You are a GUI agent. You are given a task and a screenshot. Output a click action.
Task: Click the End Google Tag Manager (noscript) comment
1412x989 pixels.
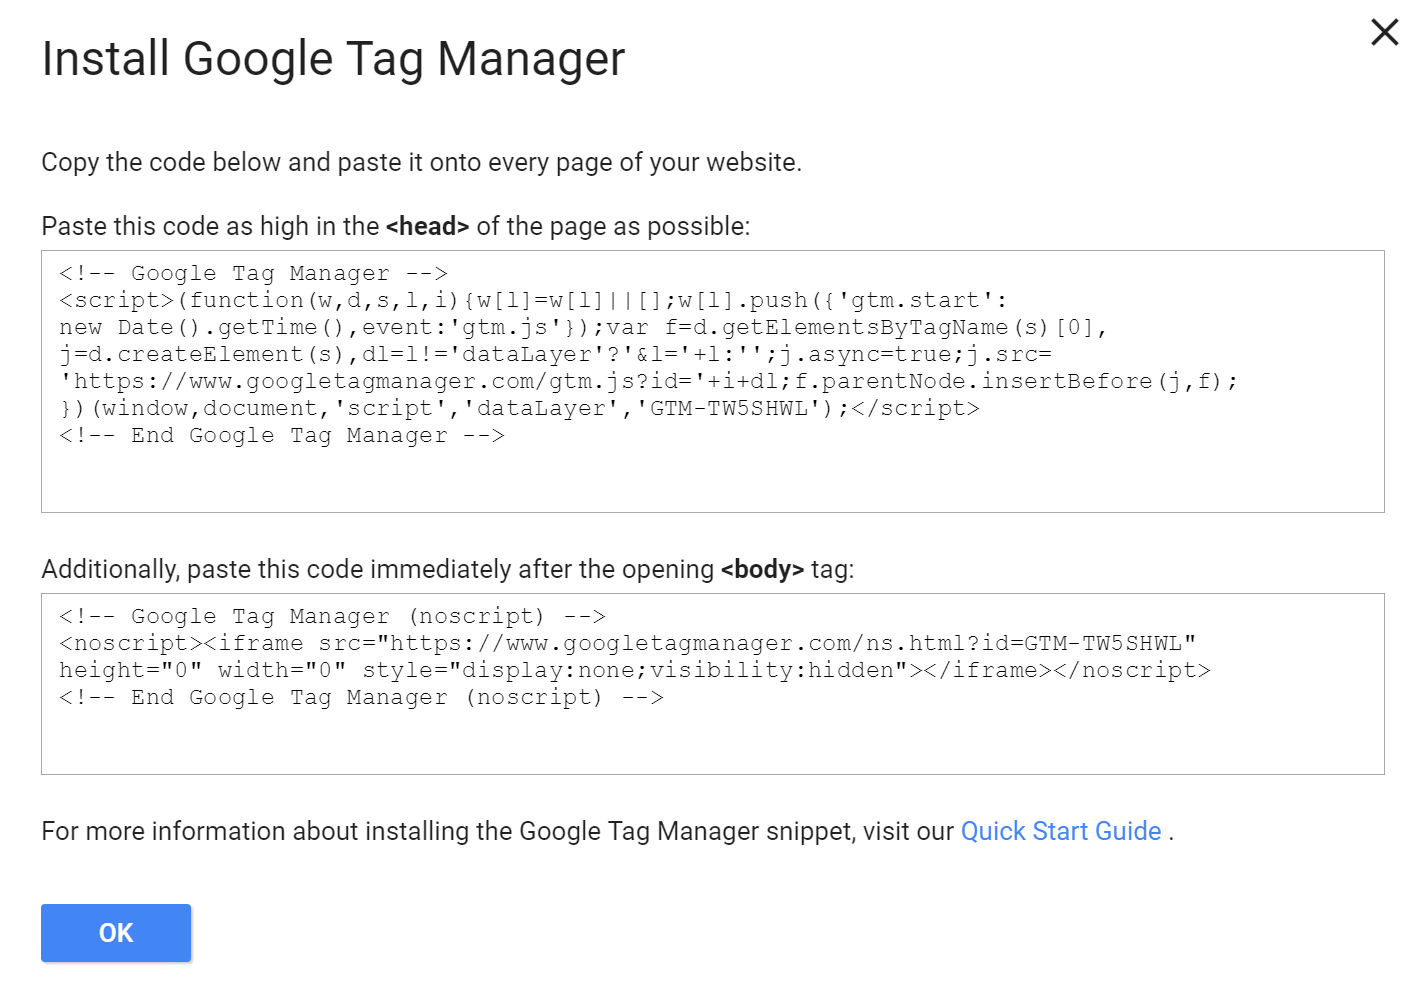[361, 697]
